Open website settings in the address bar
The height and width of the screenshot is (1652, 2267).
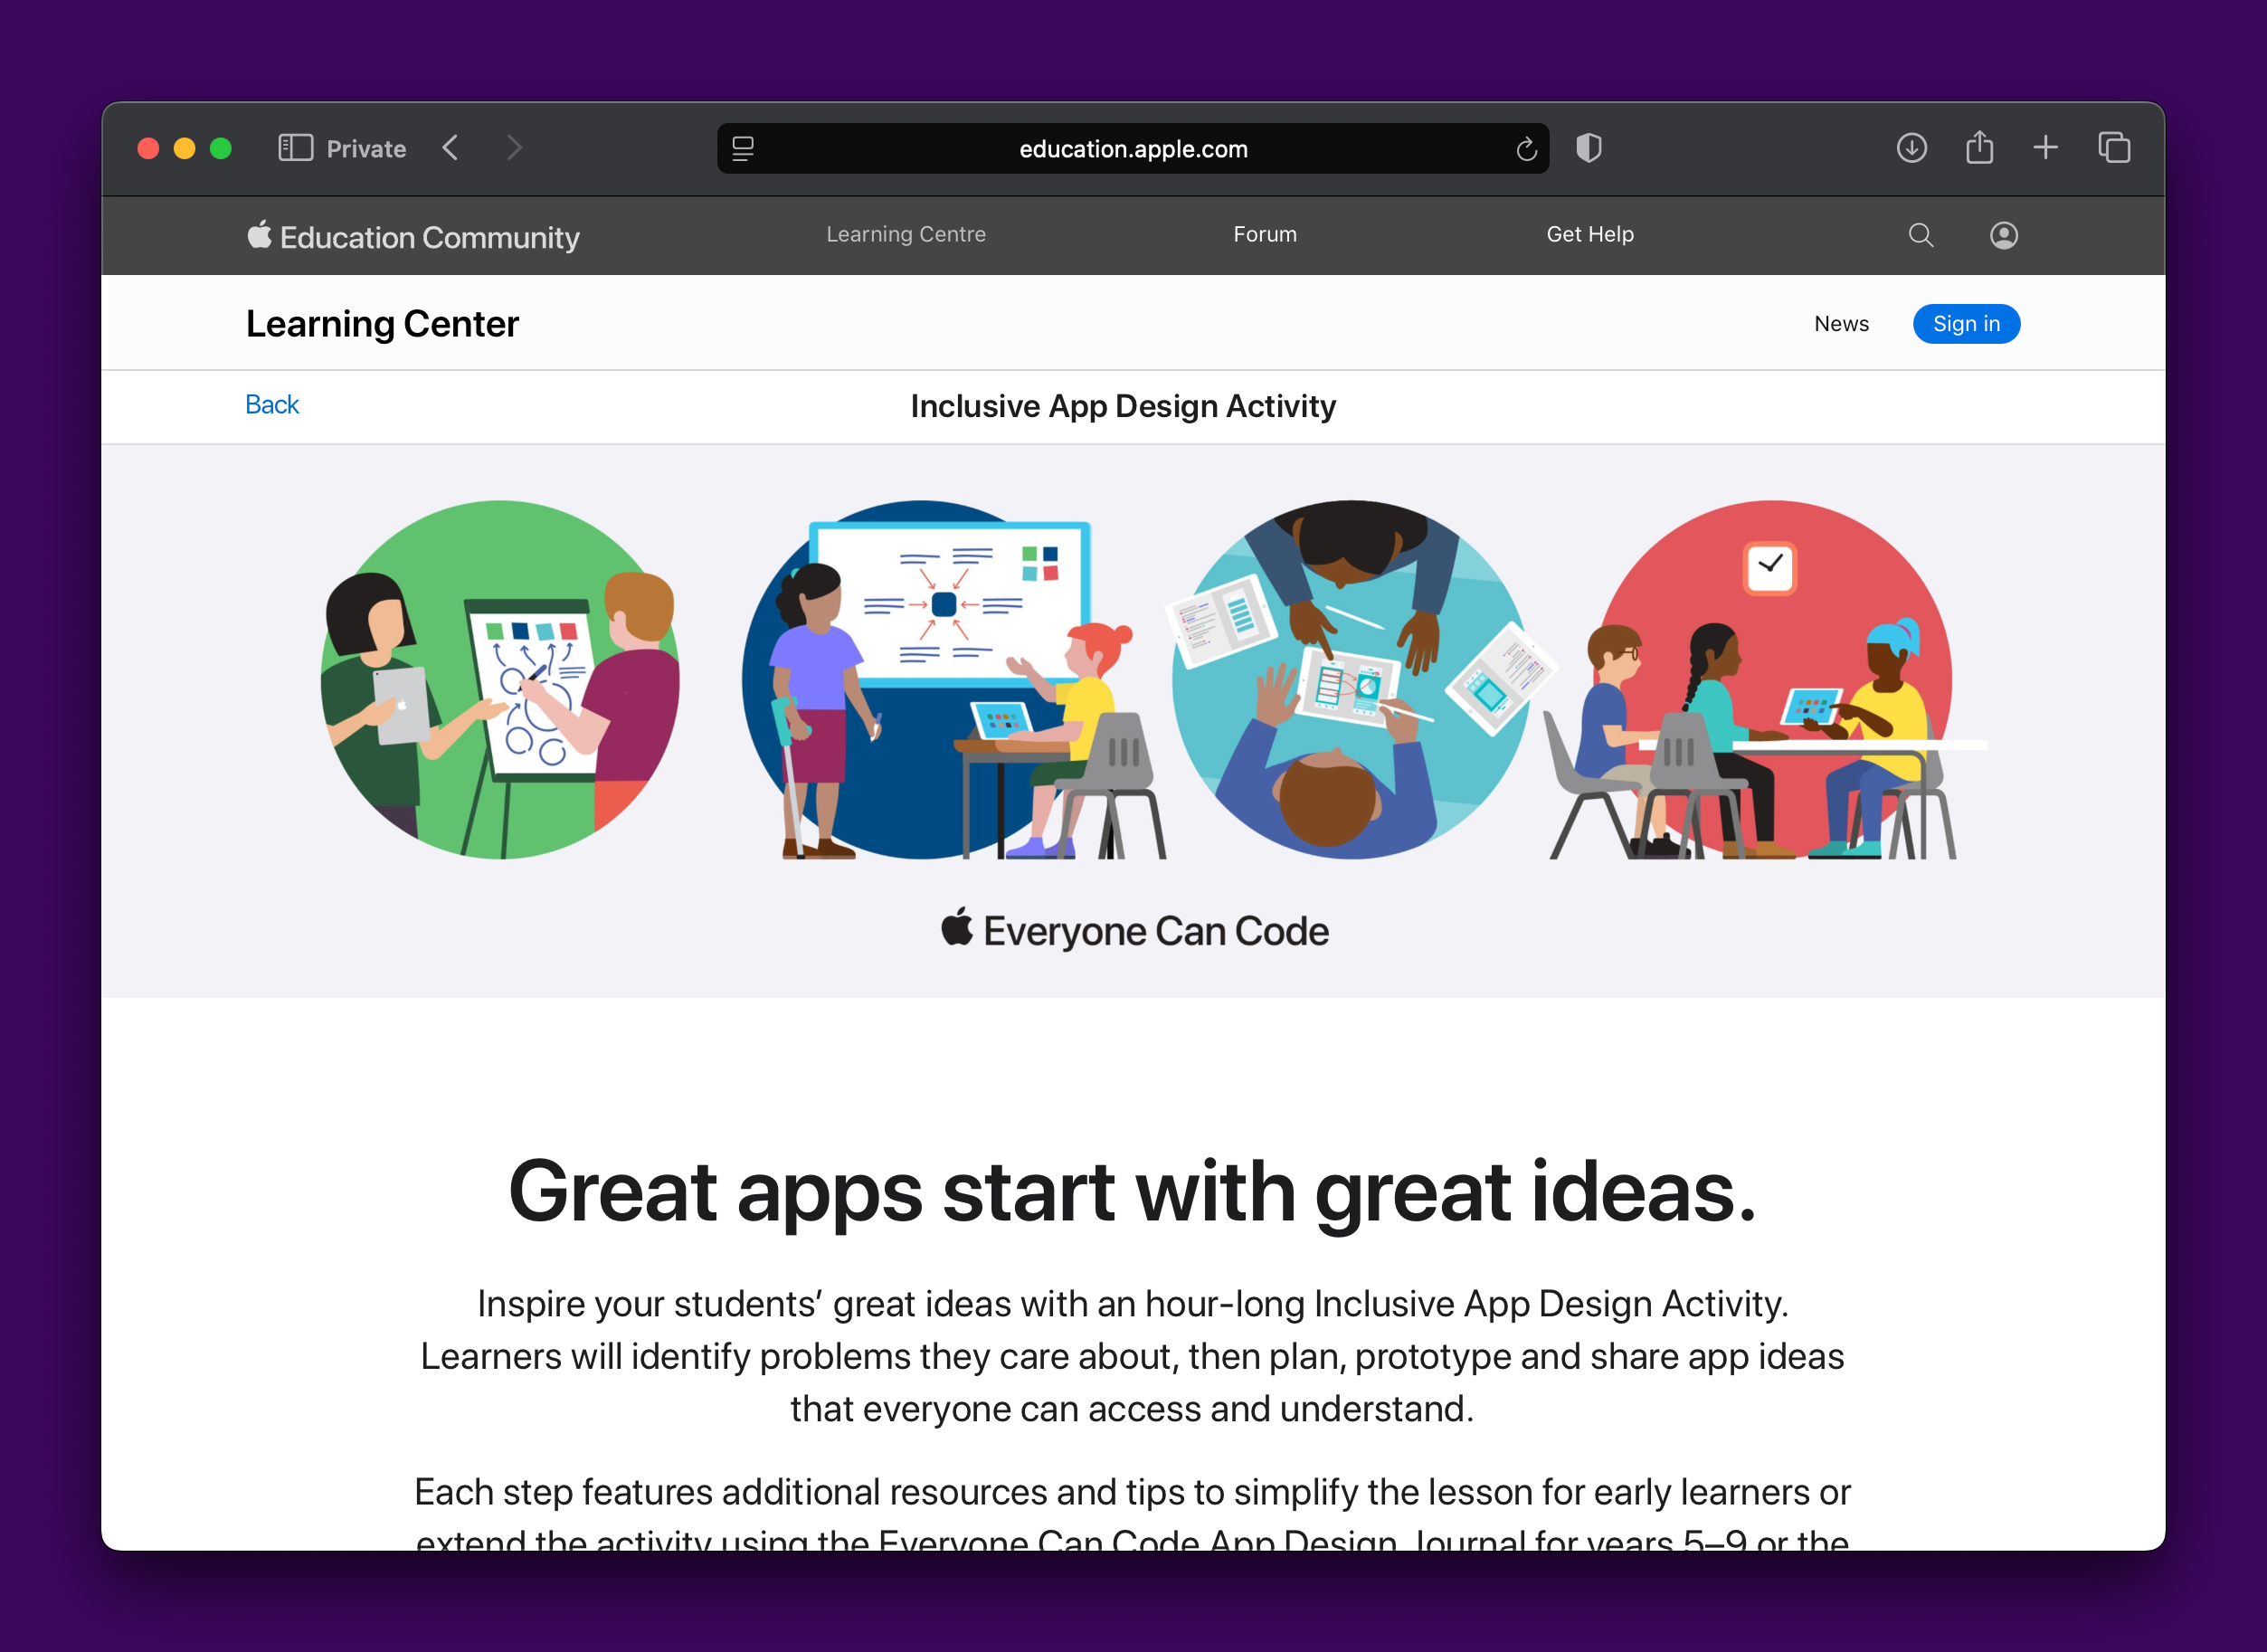(x=744, y=148)
